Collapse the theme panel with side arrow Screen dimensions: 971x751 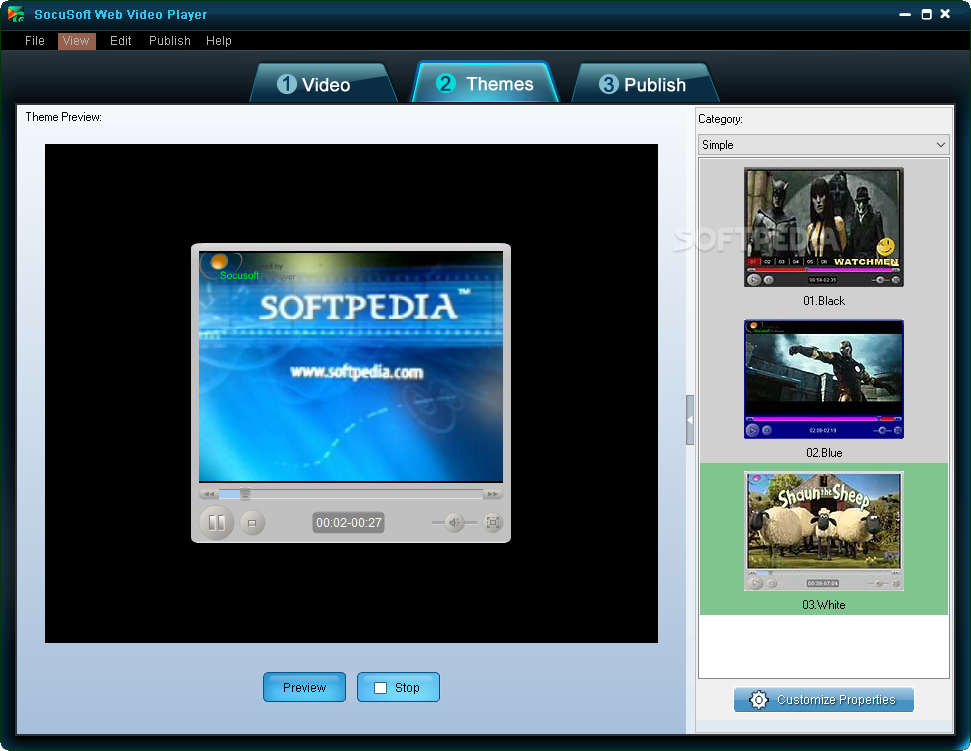pos(690,420)
